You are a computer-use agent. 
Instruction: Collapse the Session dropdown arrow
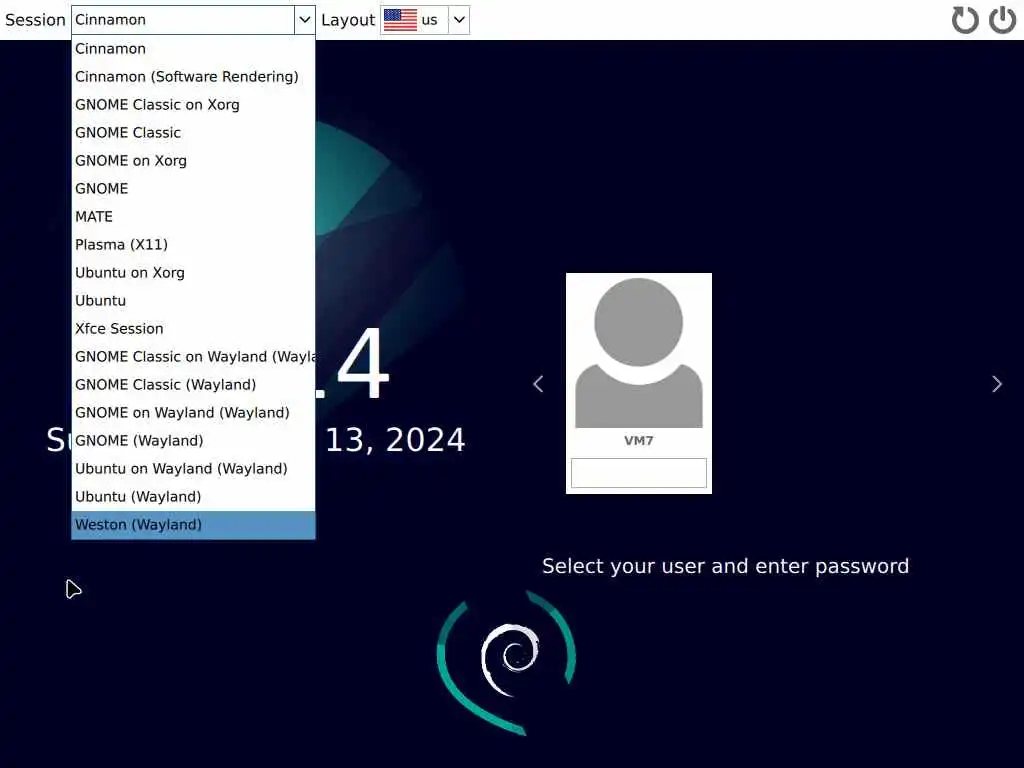pyautogui.click(x=304, y=20)
